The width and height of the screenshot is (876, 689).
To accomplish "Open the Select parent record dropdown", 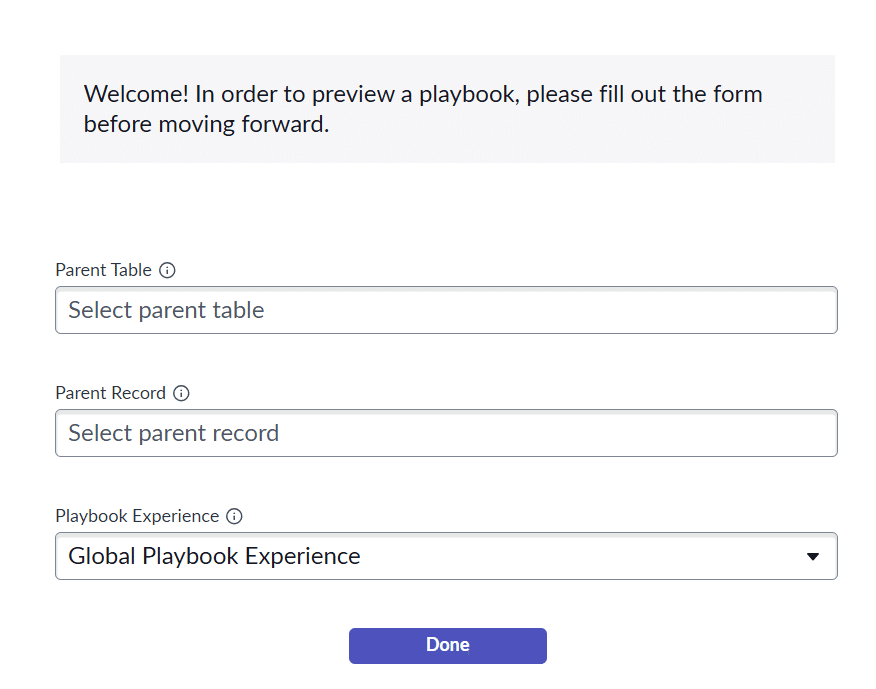I will (446, 433).
